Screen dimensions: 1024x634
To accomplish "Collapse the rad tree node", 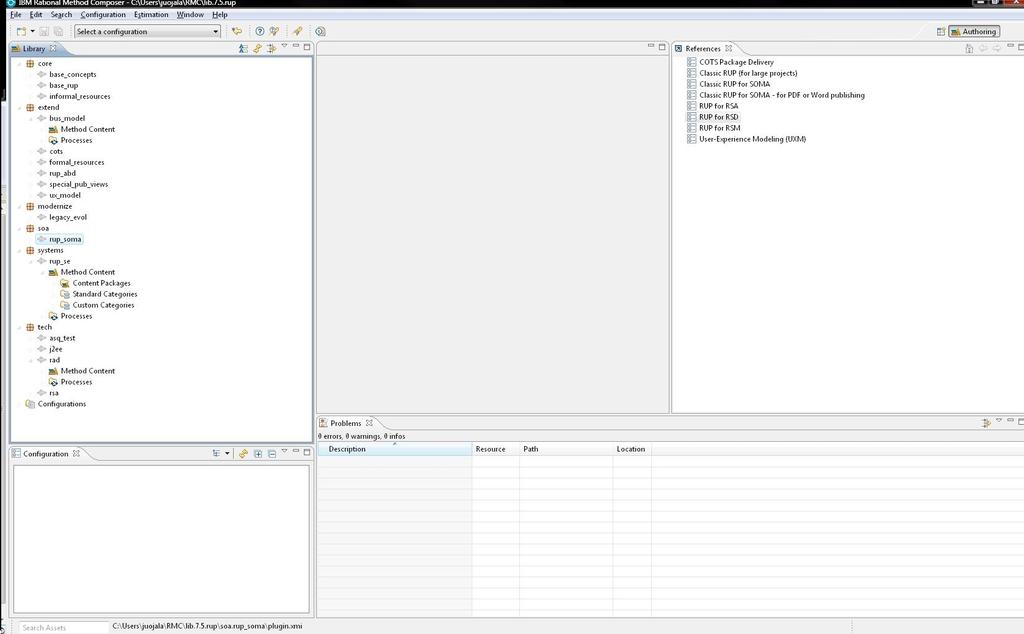I will tap(31, 360).
